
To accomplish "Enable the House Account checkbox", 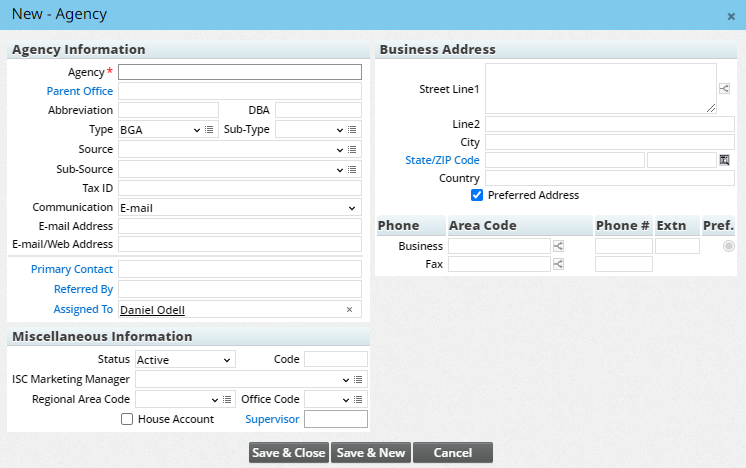I will [x=127, y=419].
